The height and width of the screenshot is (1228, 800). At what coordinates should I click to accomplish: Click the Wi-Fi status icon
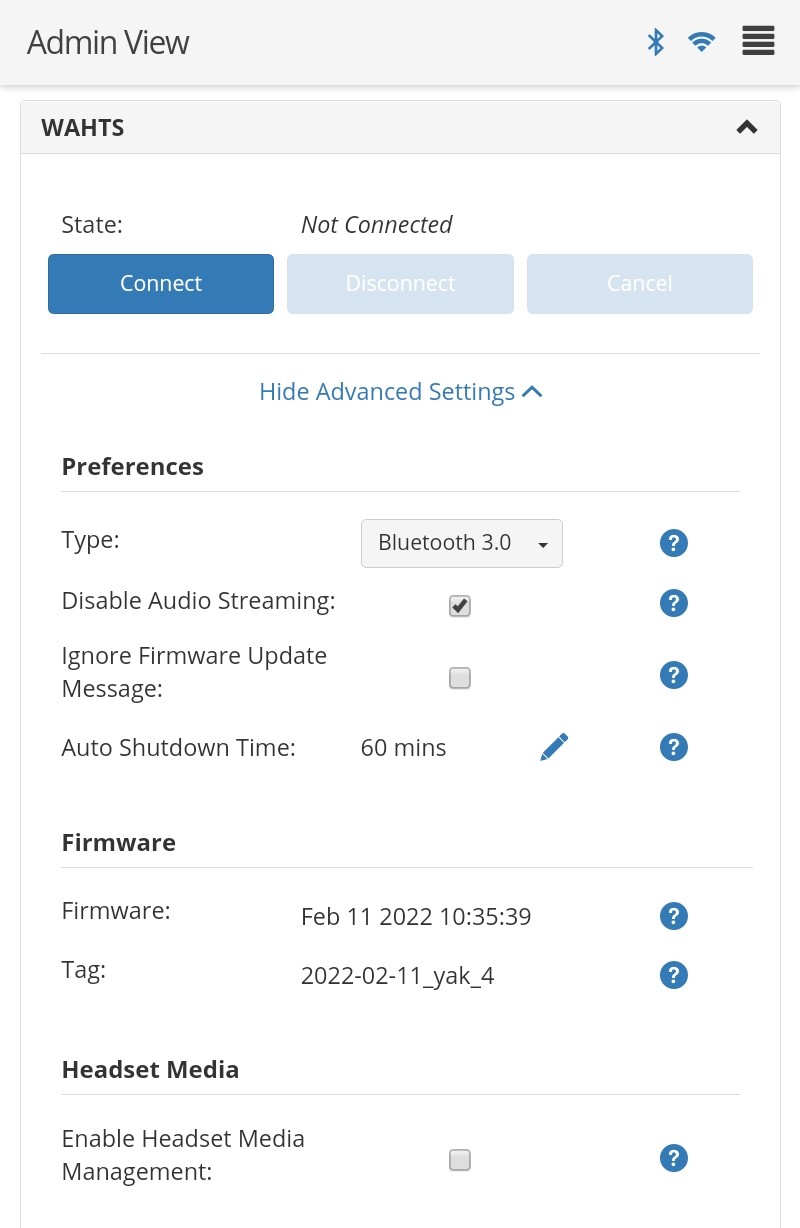tap(702, 42)
